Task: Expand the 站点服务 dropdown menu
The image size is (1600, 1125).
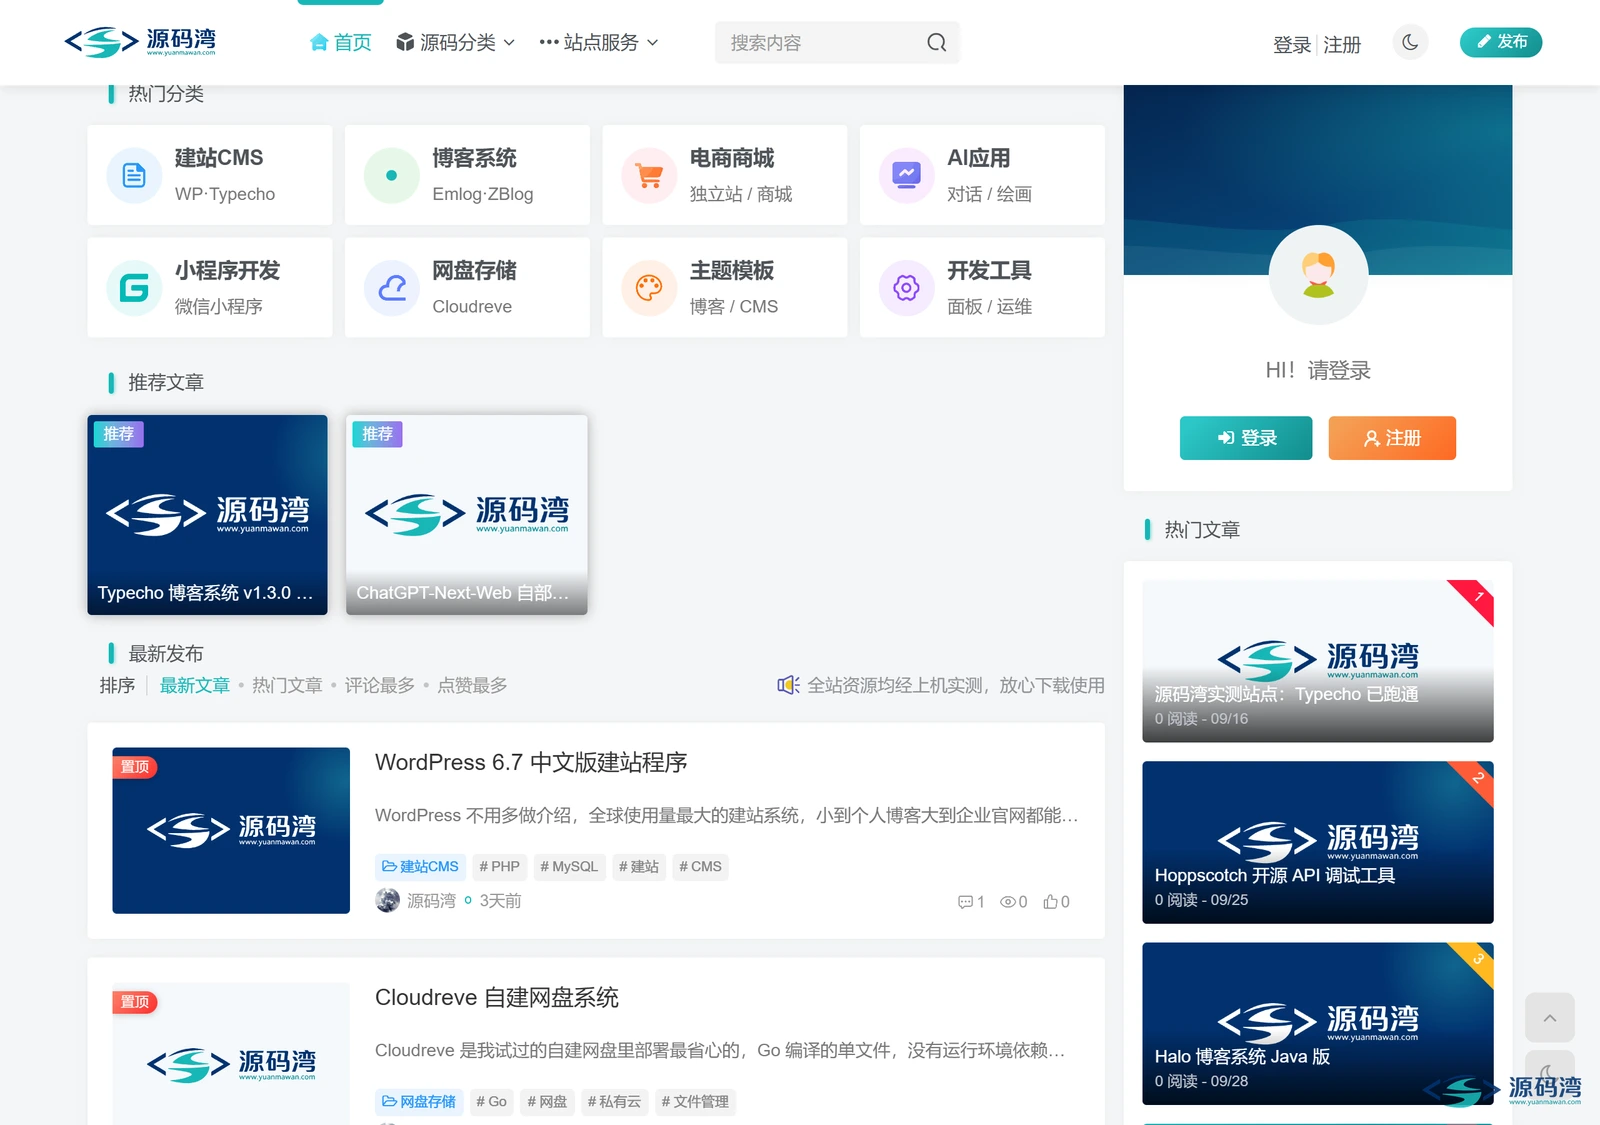Action: click(599, 42)
